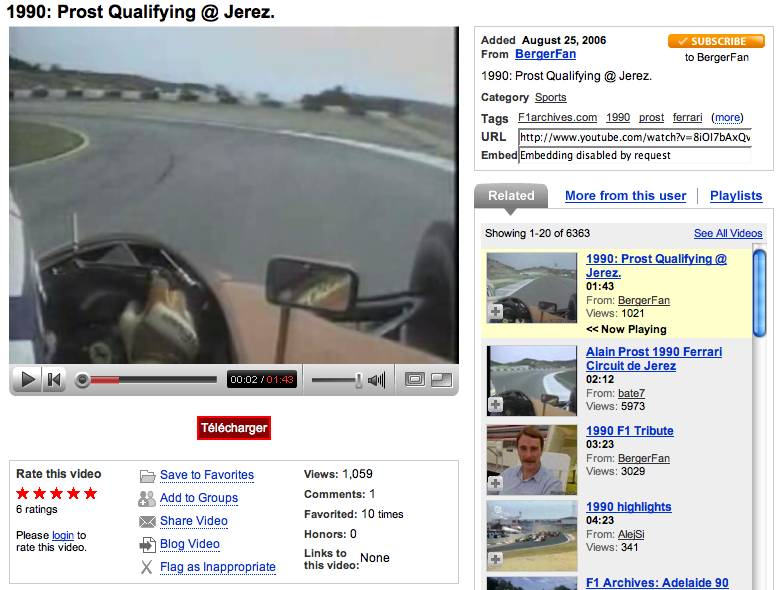The height and width of the screenshot is (590, 780).
Task: Adjust the volume slider handle
Action: click(x=359, y=380)
